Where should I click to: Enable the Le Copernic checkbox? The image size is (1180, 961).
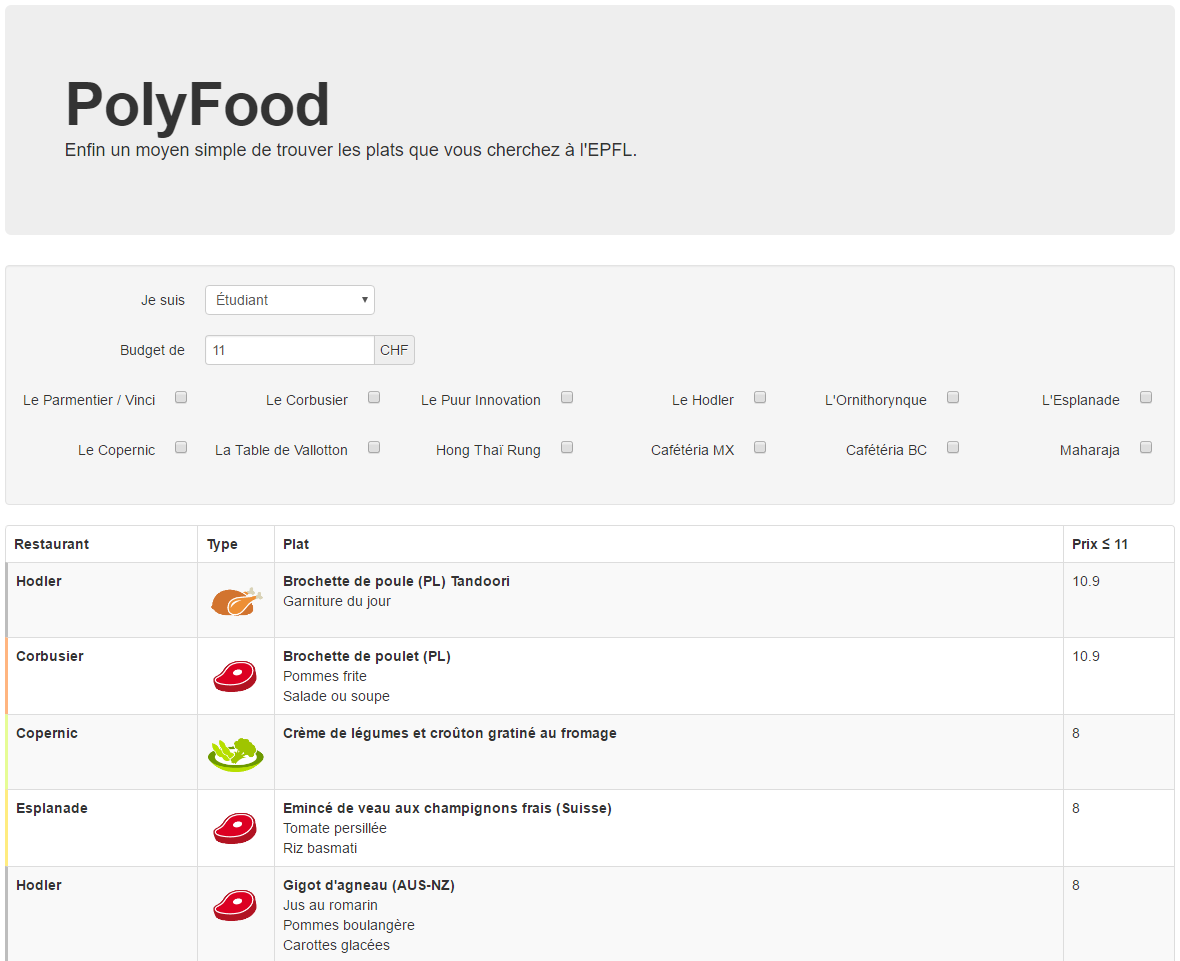pos(181,447)
